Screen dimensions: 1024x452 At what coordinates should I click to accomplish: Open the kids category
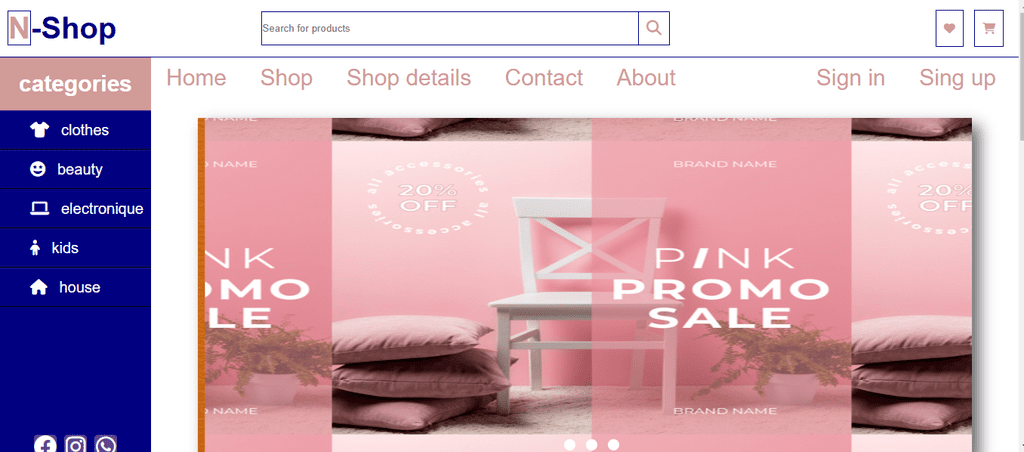75,248
